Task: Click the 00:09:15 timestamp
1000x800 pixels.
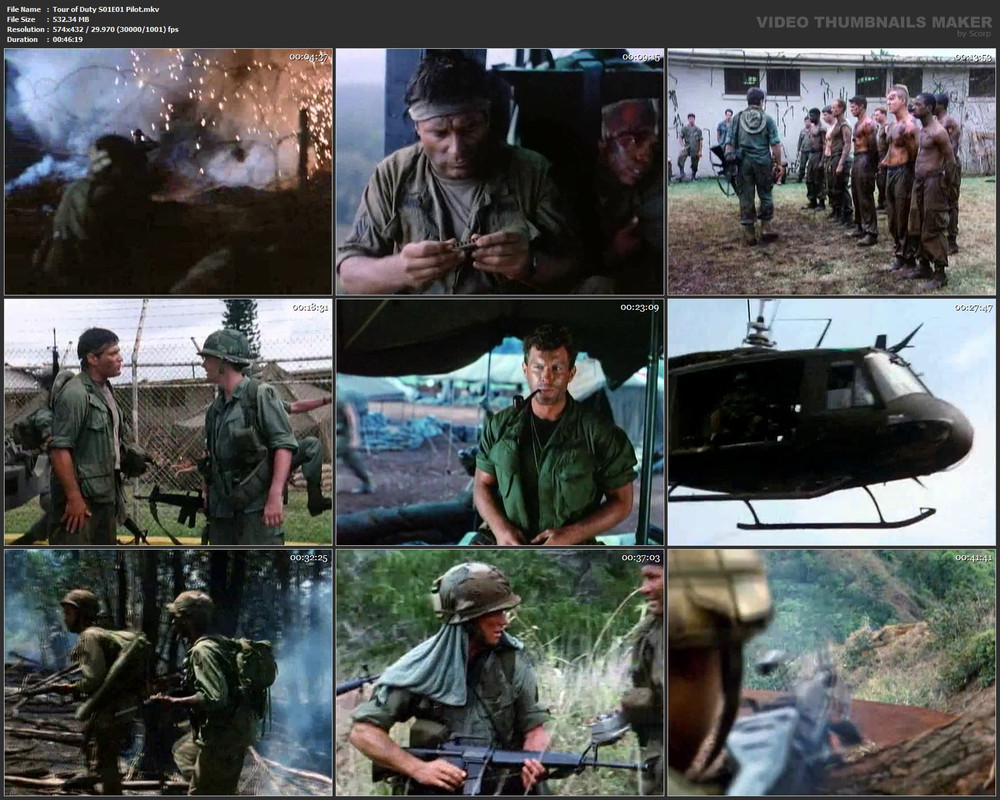Action: click(x=641, y=57)
